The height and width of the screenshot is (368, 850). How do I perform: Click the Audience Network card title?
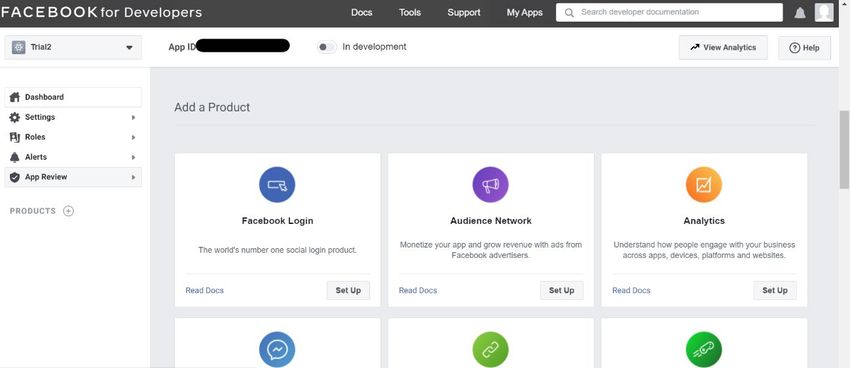491,221
